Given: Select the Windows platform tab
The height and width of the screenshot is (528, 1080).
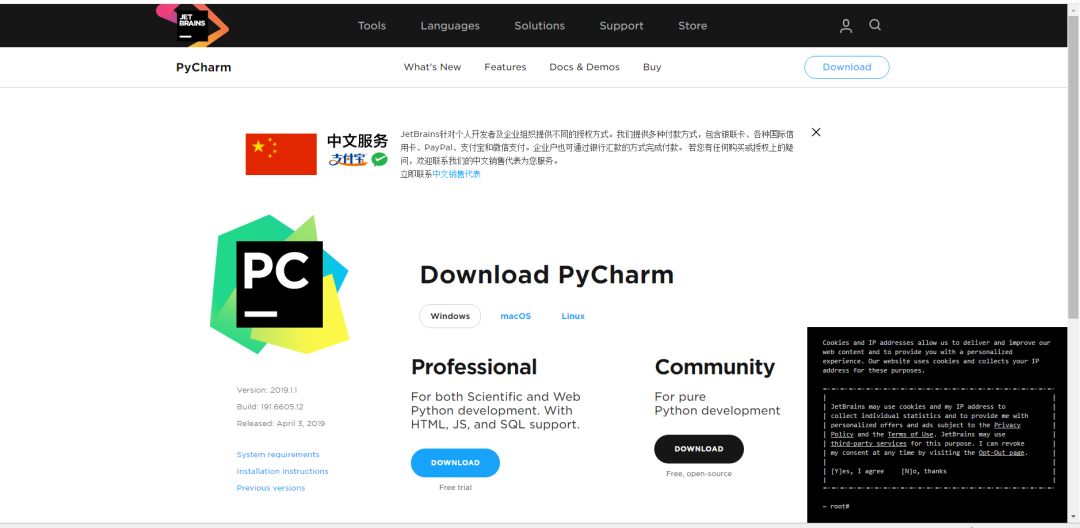Looking at the screenshot, I should click(x=450, y=316).
